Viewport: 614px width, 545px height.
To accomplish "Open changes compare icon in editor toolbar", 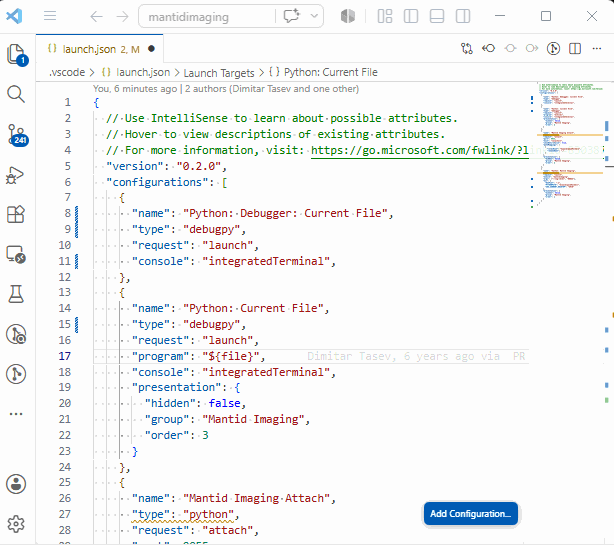I will 466,49.
